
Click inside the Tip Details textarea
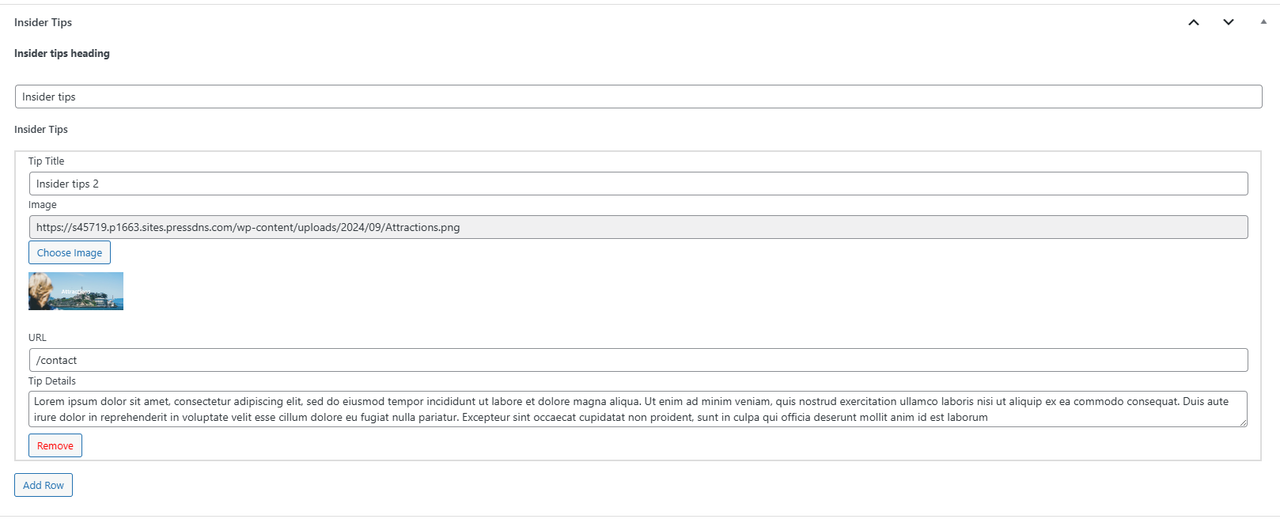[x=638, y=409]
